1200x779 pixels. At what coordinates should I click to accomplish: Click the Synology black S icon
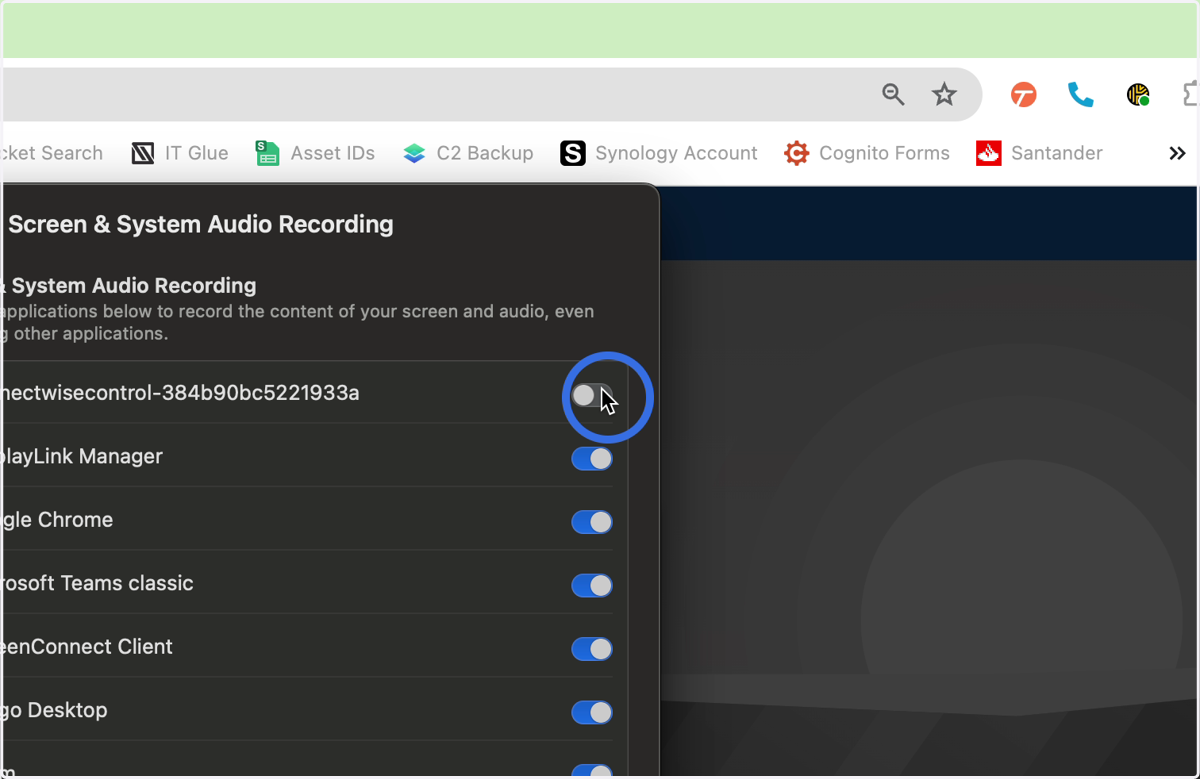pos(573,153)
